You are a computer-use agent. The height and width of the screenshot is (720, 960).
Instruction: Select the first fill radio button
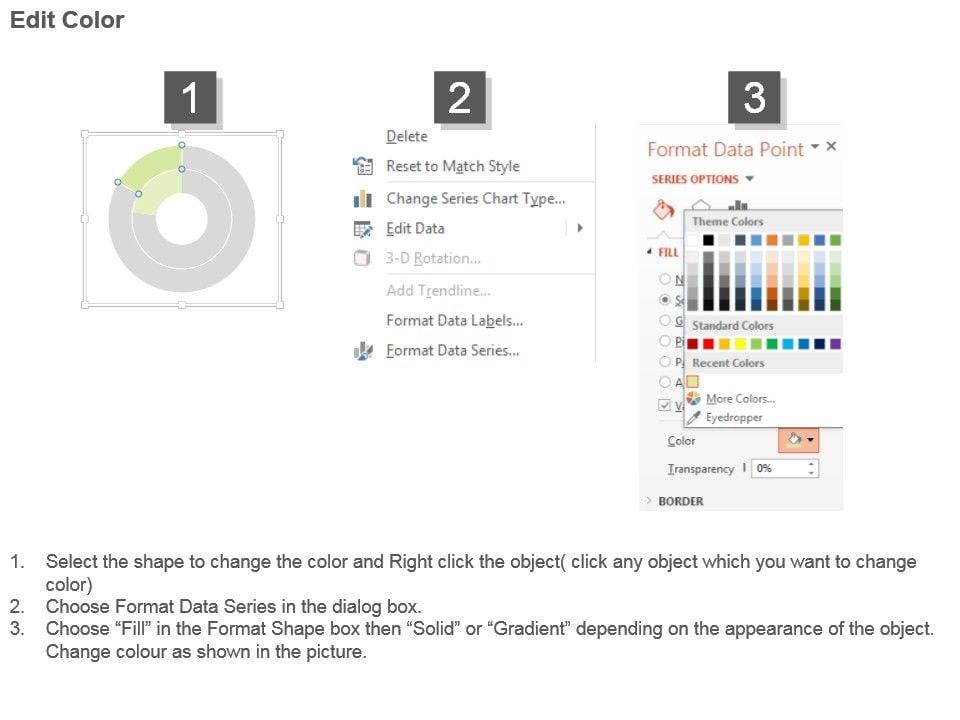(x=665, y=280)
